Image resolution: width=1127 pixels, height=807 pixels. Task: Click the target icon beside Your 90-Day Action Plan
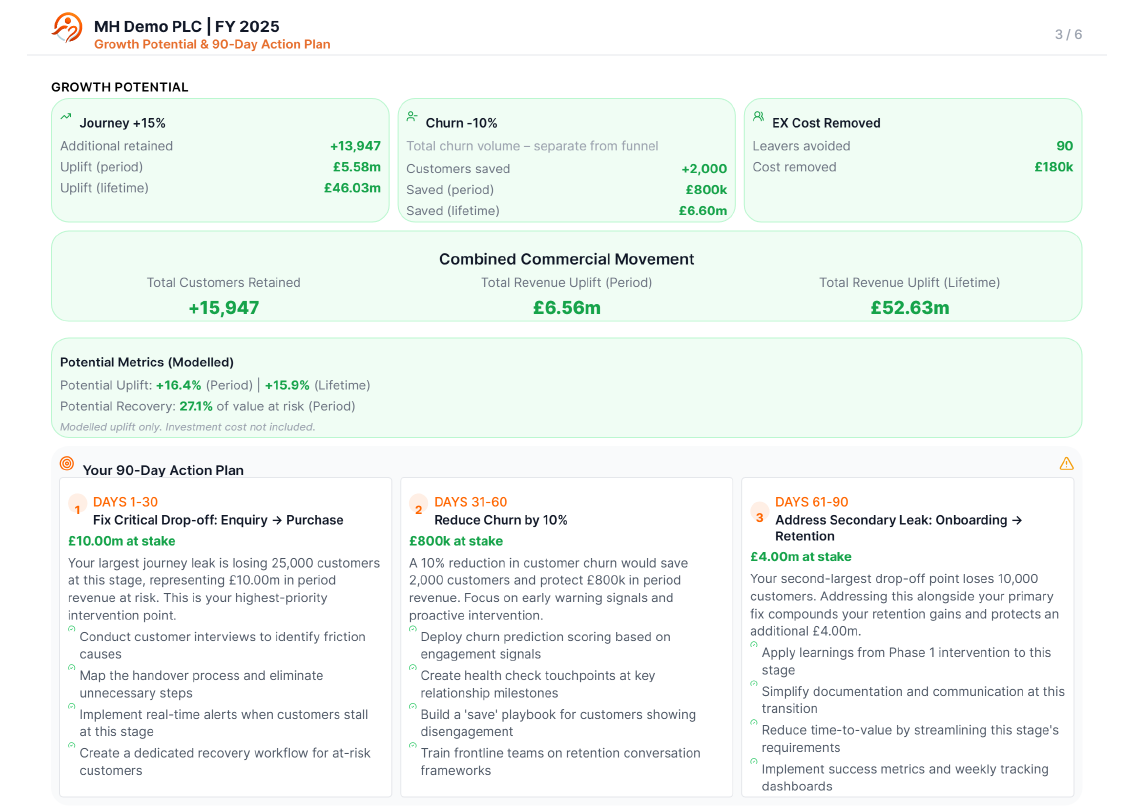[x=67, y=464]
